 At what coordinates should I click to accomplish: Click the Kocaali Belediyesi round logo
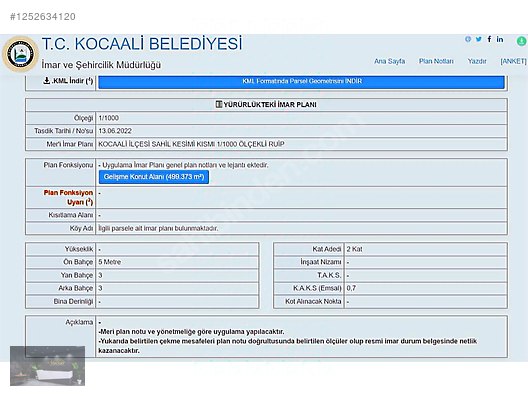click(21, 54)
